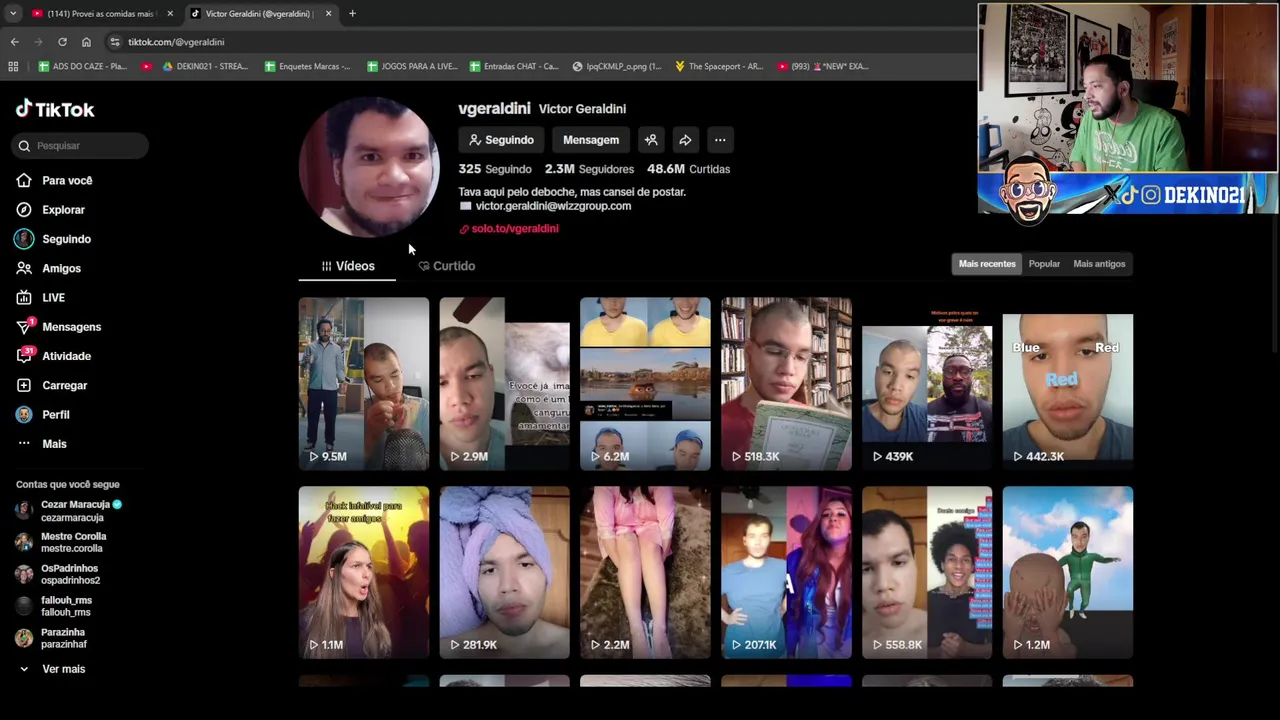
Task: Open Carregar upload page
Action: pos(51,385)
